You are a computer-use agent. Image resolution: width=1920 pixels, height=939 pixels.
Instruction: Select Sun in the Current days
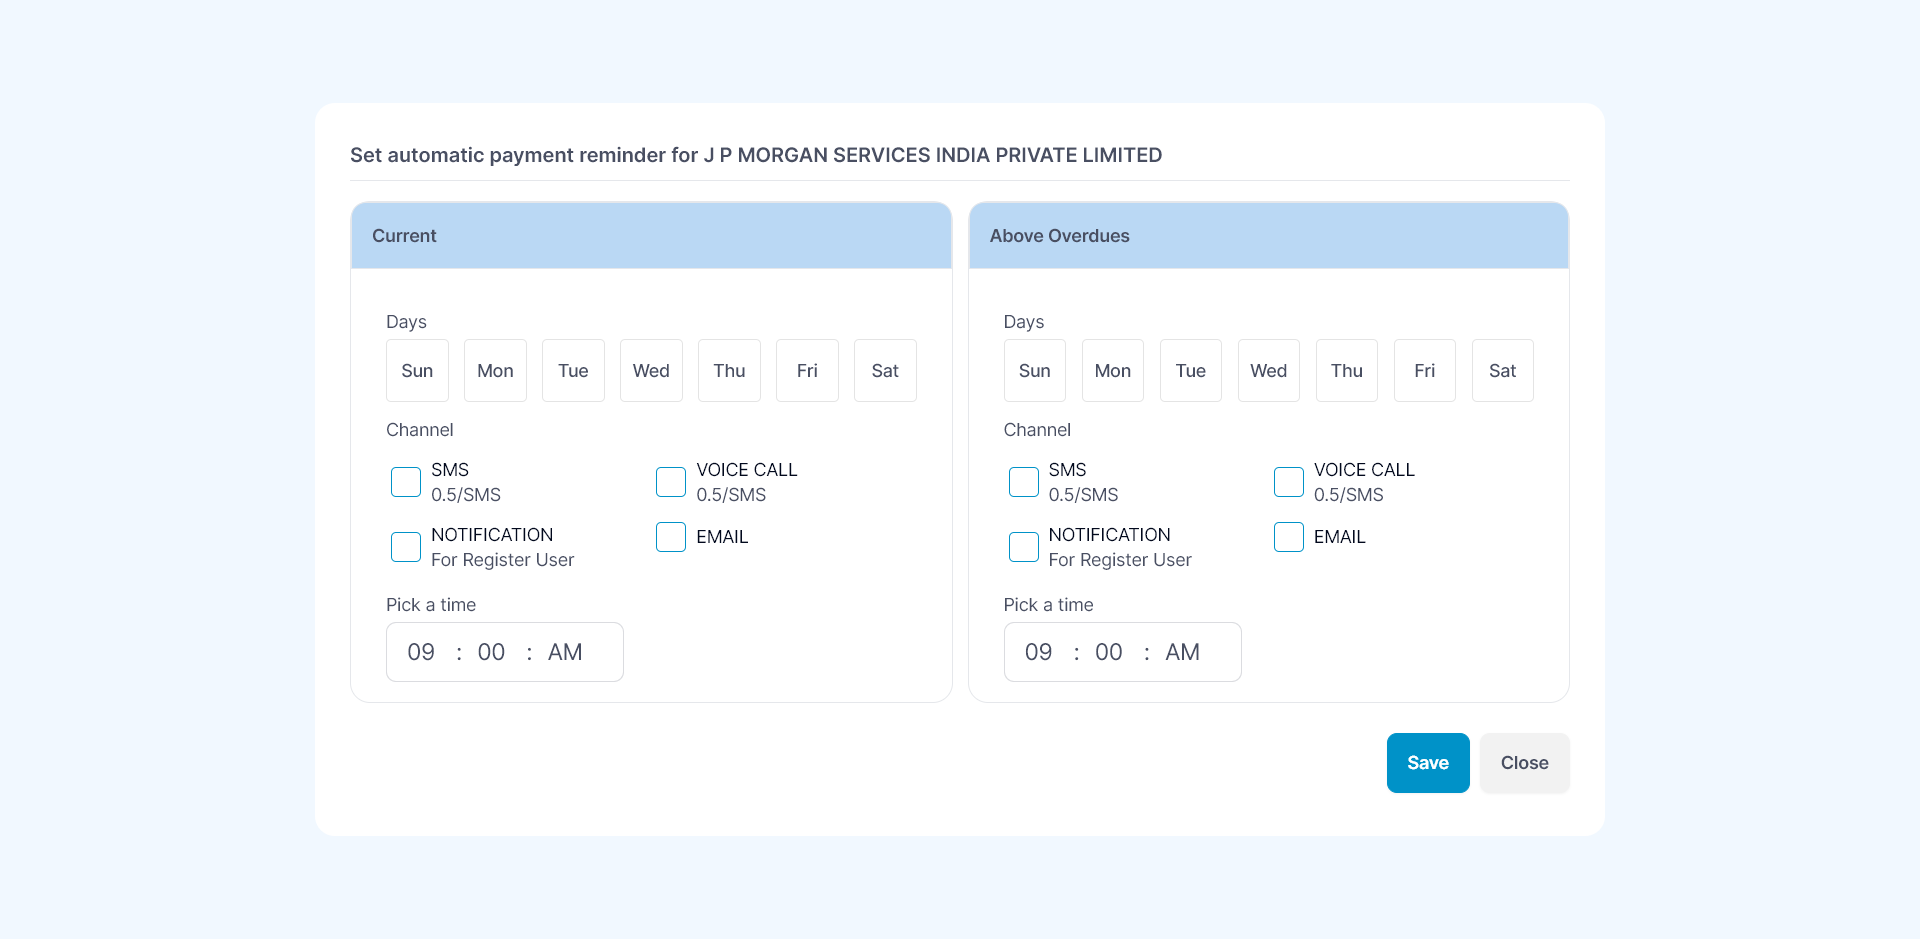point(417,371)
